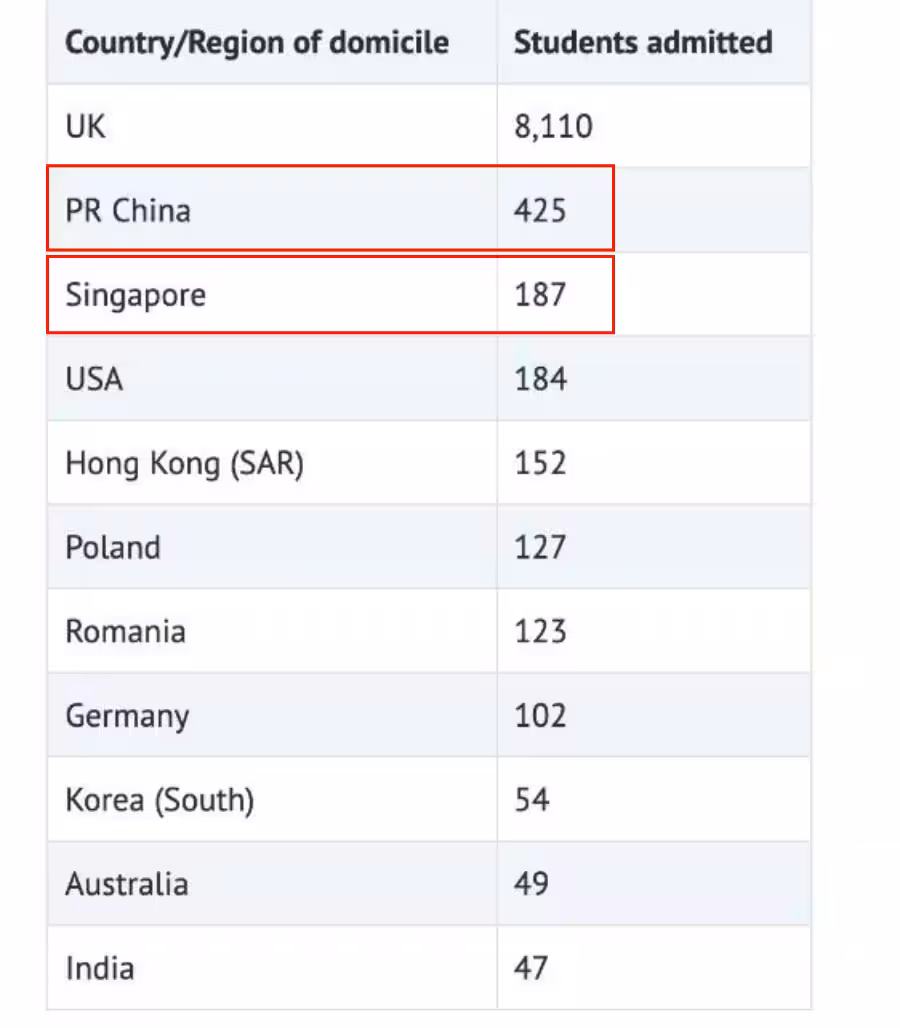The width and height of the screenshot is (900, 1028).
Task: Click the 425 admitted value
Action: click(539, 211)
